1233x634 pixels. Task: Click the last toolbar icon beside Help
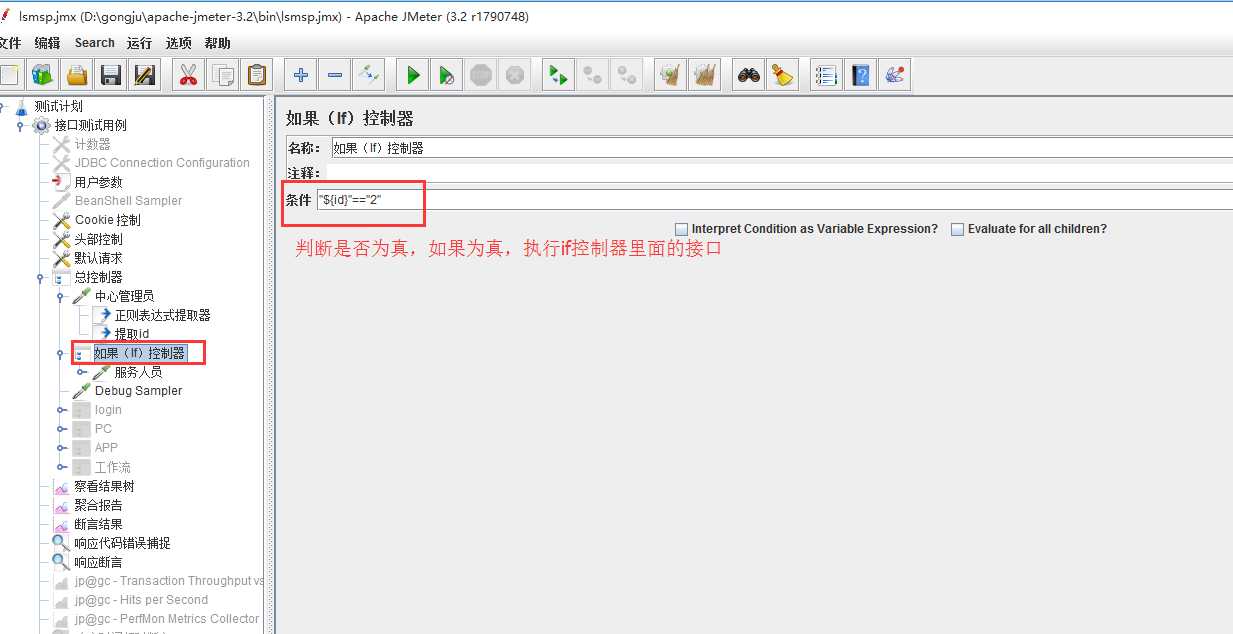coord(894,75)
